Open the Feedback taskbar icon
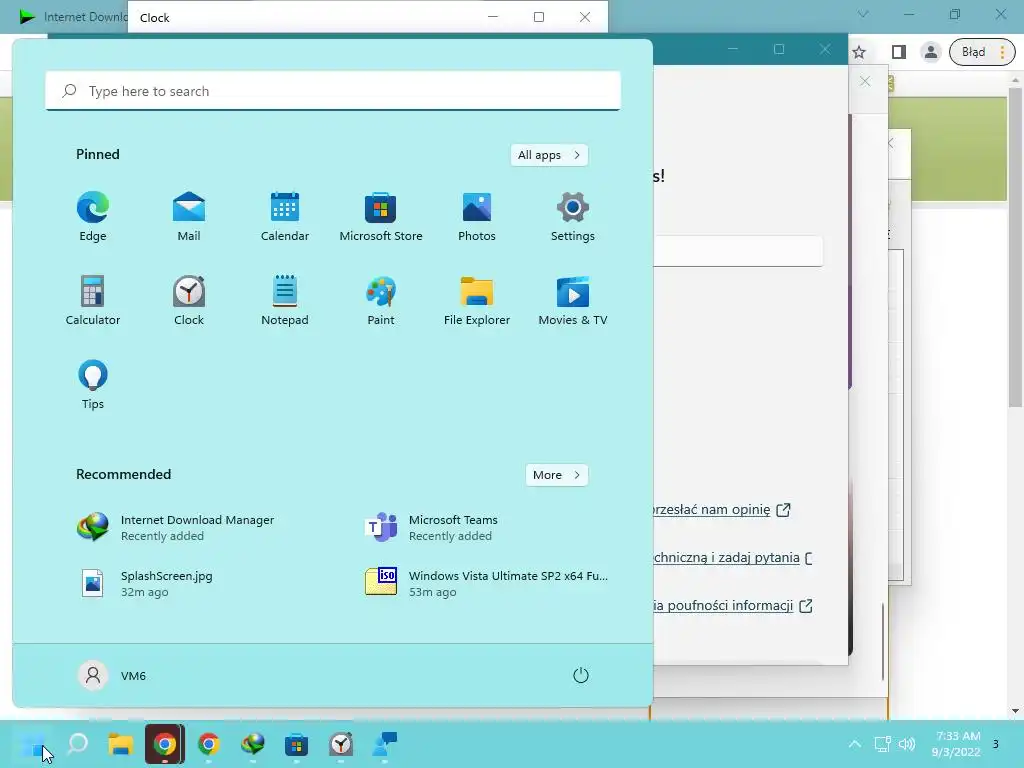Image resolution: width=1024 pixels, height=768 pixels. [385, 744]
